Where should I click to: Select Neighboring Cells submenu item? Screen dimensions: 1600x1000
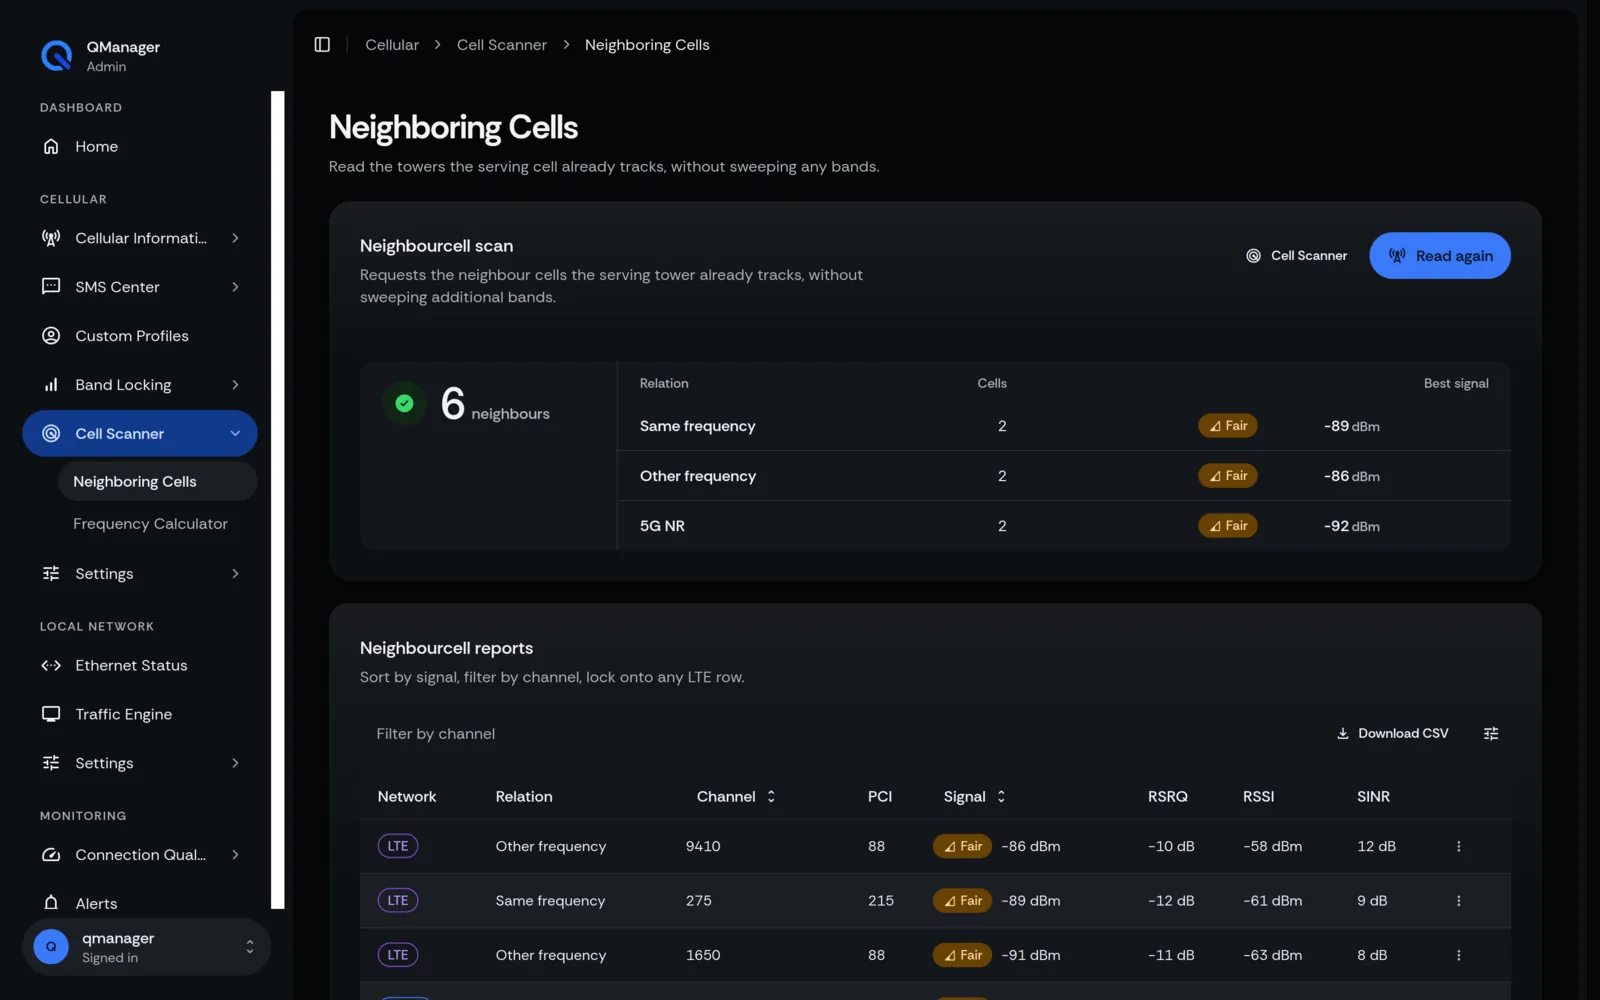[x=157, y=482]
